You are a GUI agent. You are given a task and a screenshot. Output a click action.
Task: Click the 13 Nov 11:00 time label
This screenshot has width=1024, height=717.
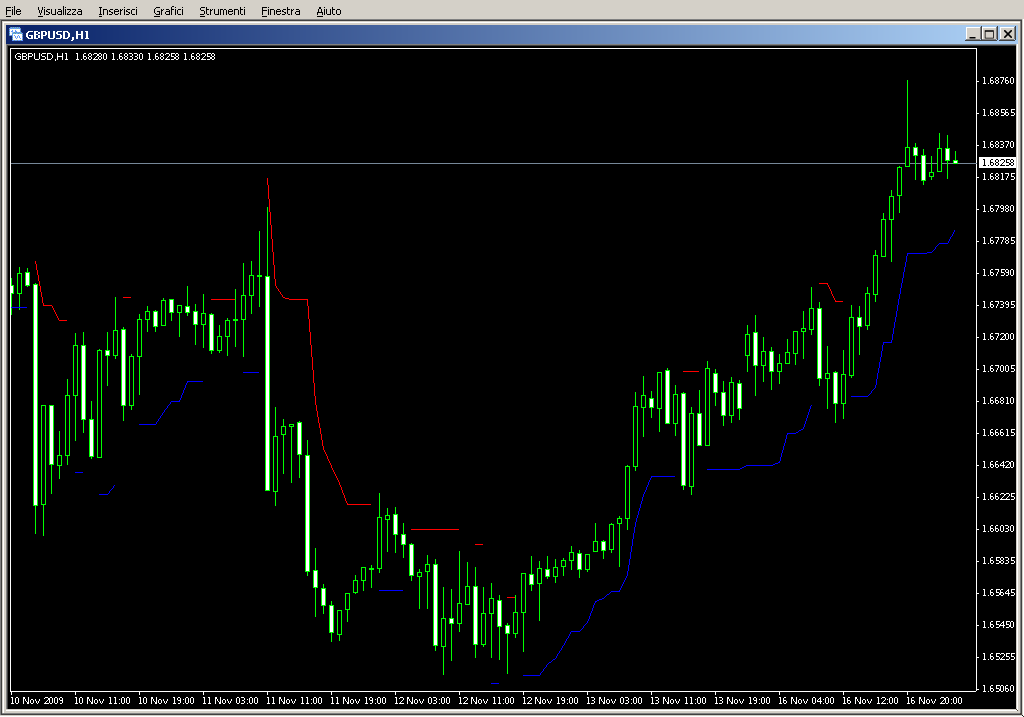pyautogui.click(x=678, y=701)
